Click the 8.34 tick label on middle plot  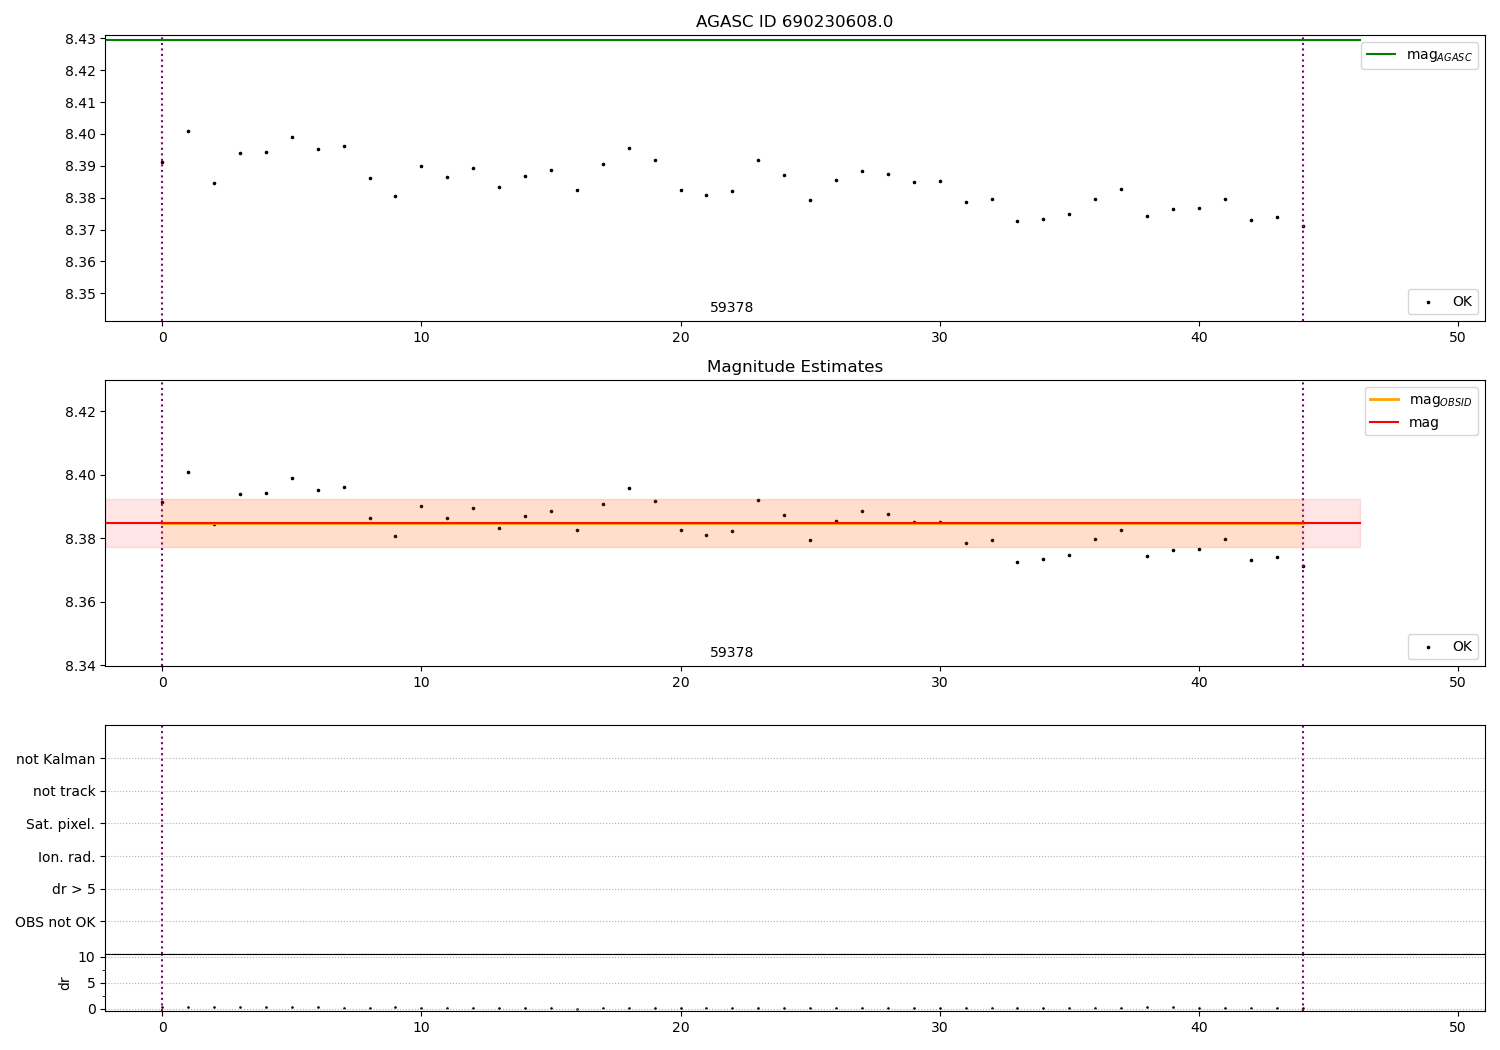pos(80,666)
